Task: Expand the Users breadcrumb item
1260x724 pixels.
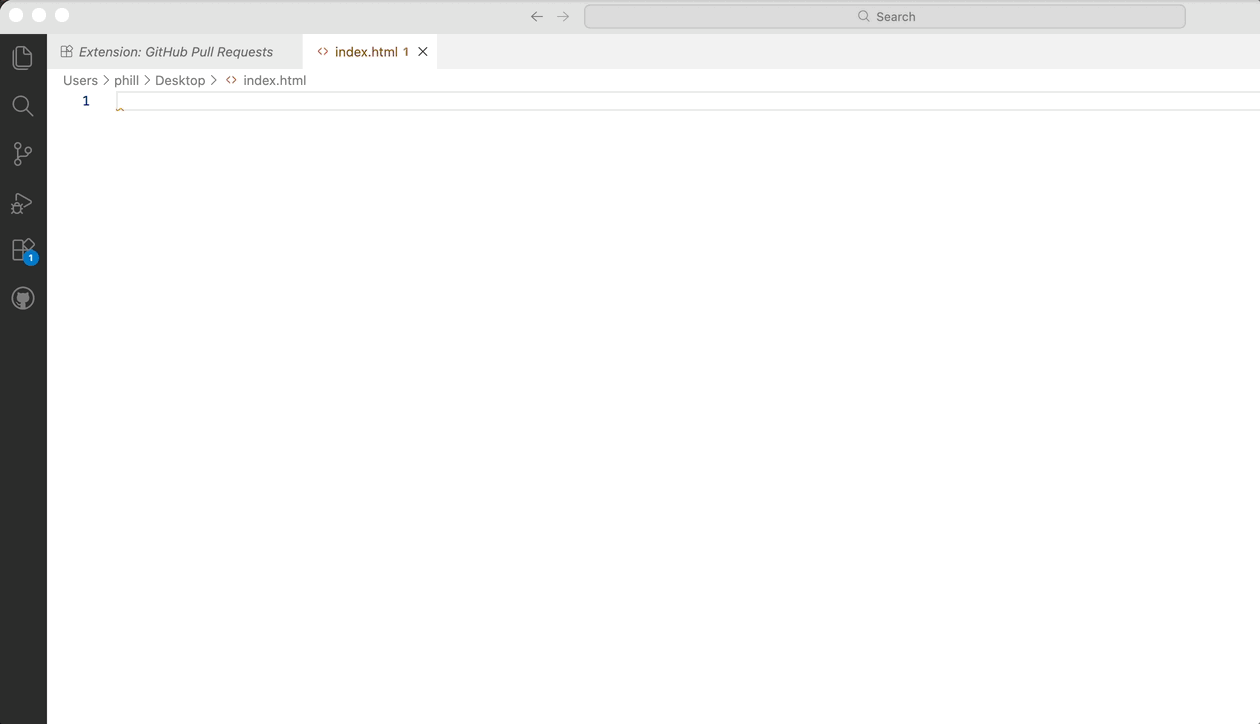Action: (80, 80)
